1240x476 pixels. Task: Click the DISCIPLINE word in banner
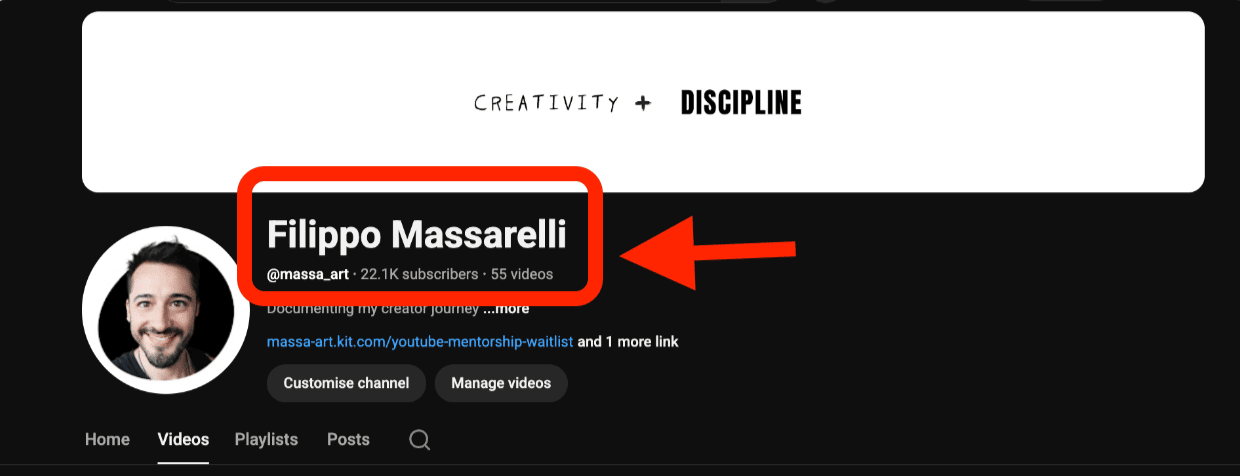coord(741,103)
